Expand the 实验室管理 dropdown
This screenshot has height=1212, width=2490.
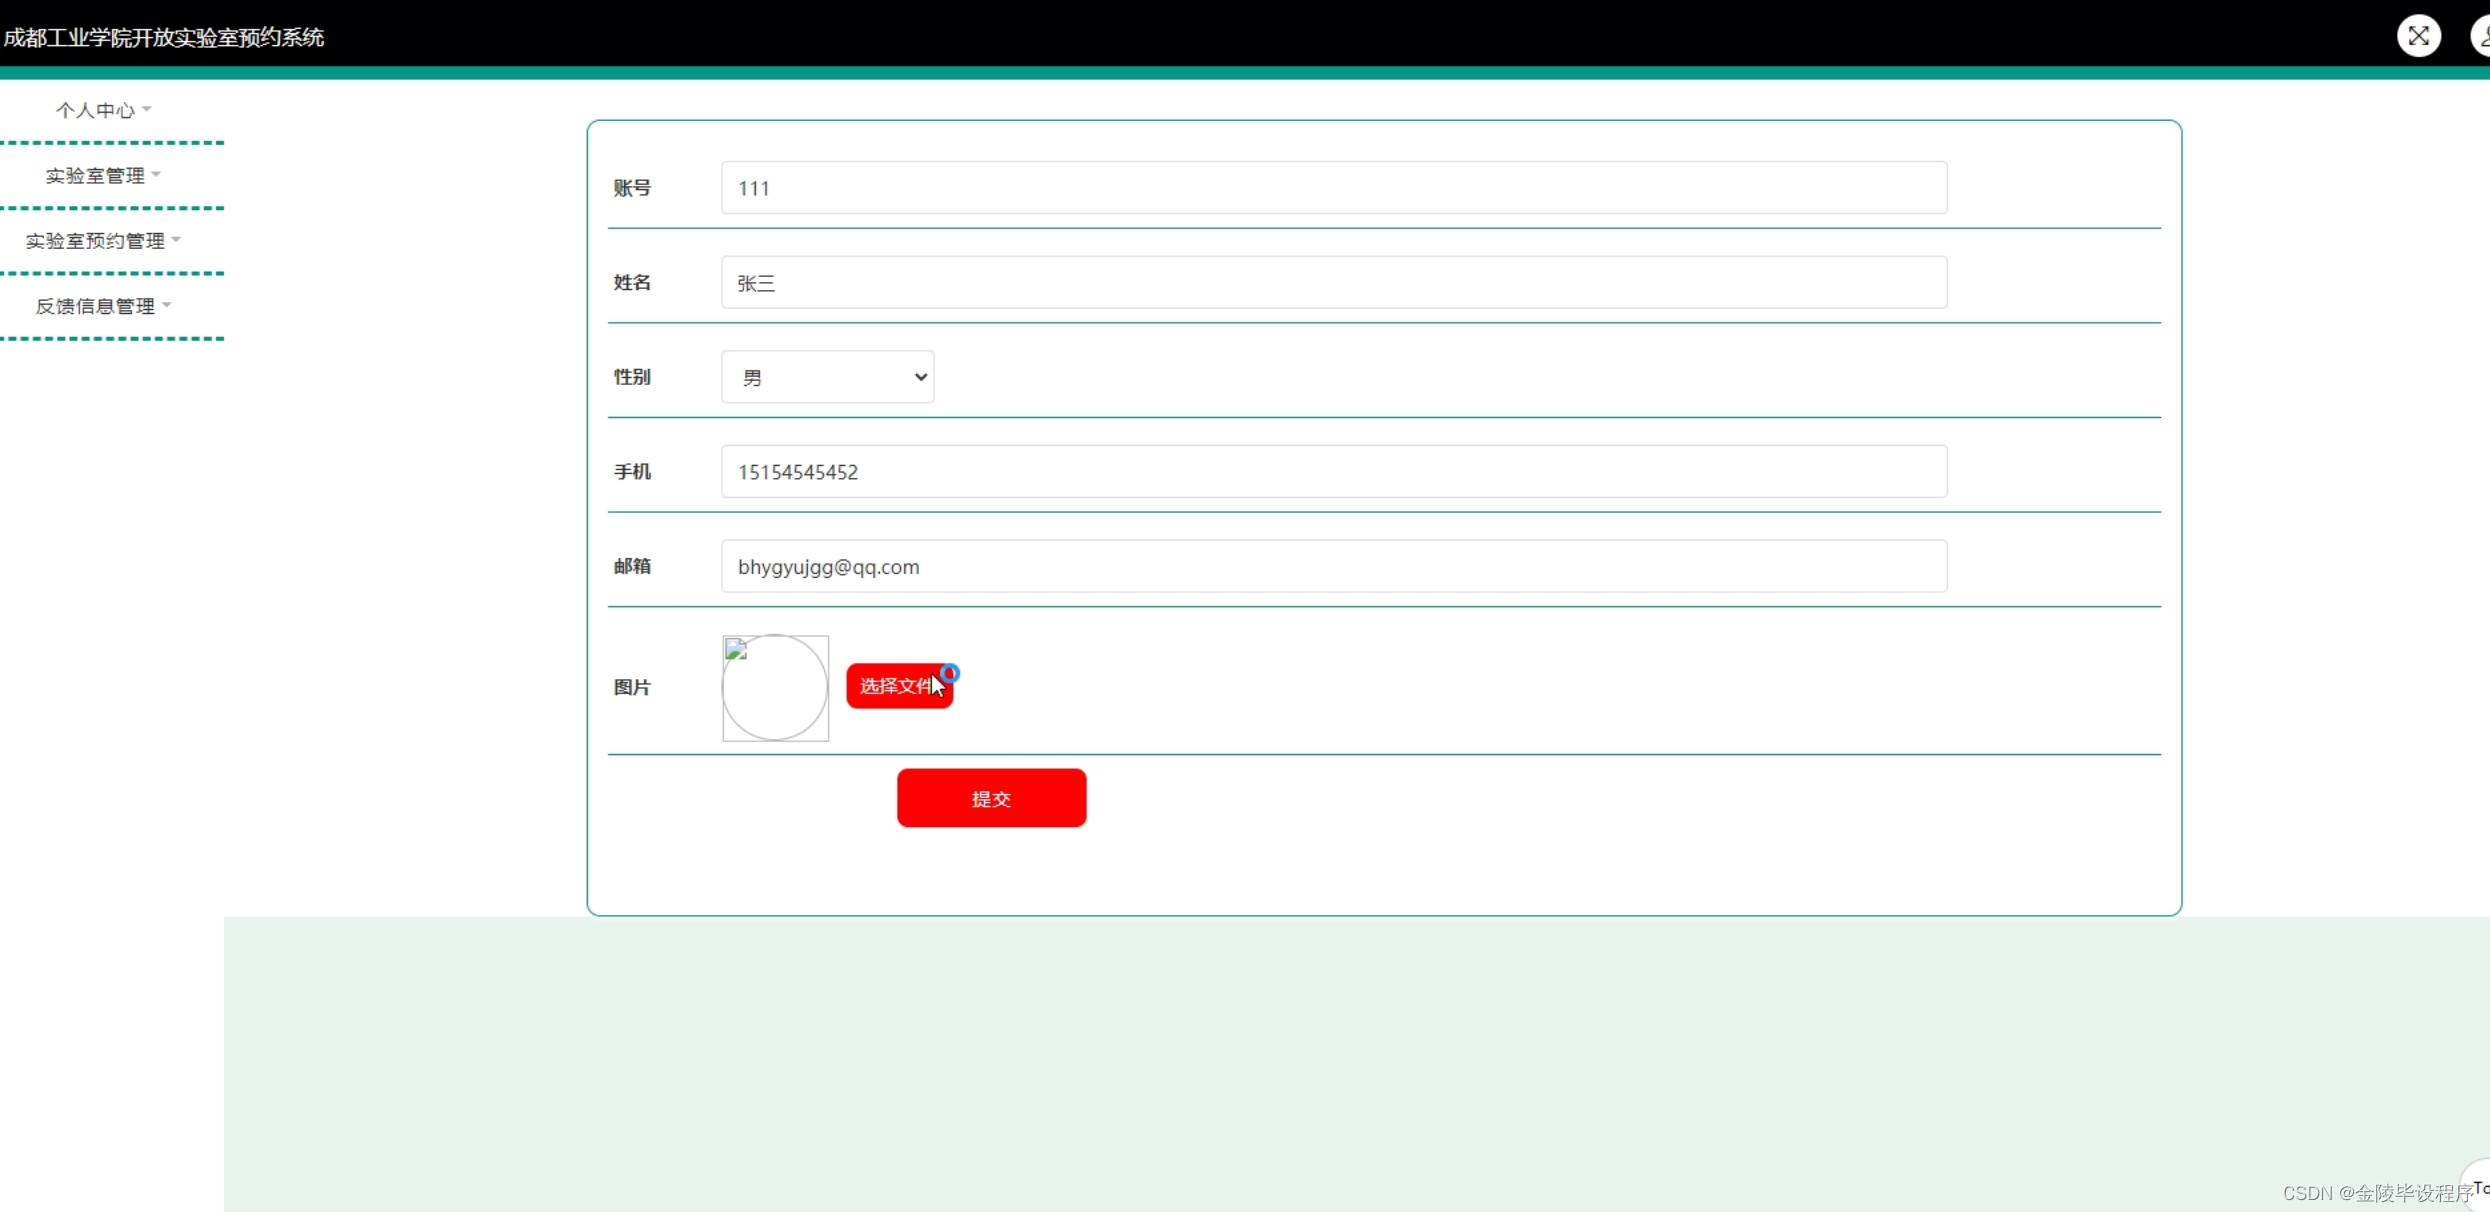point(95,174)
